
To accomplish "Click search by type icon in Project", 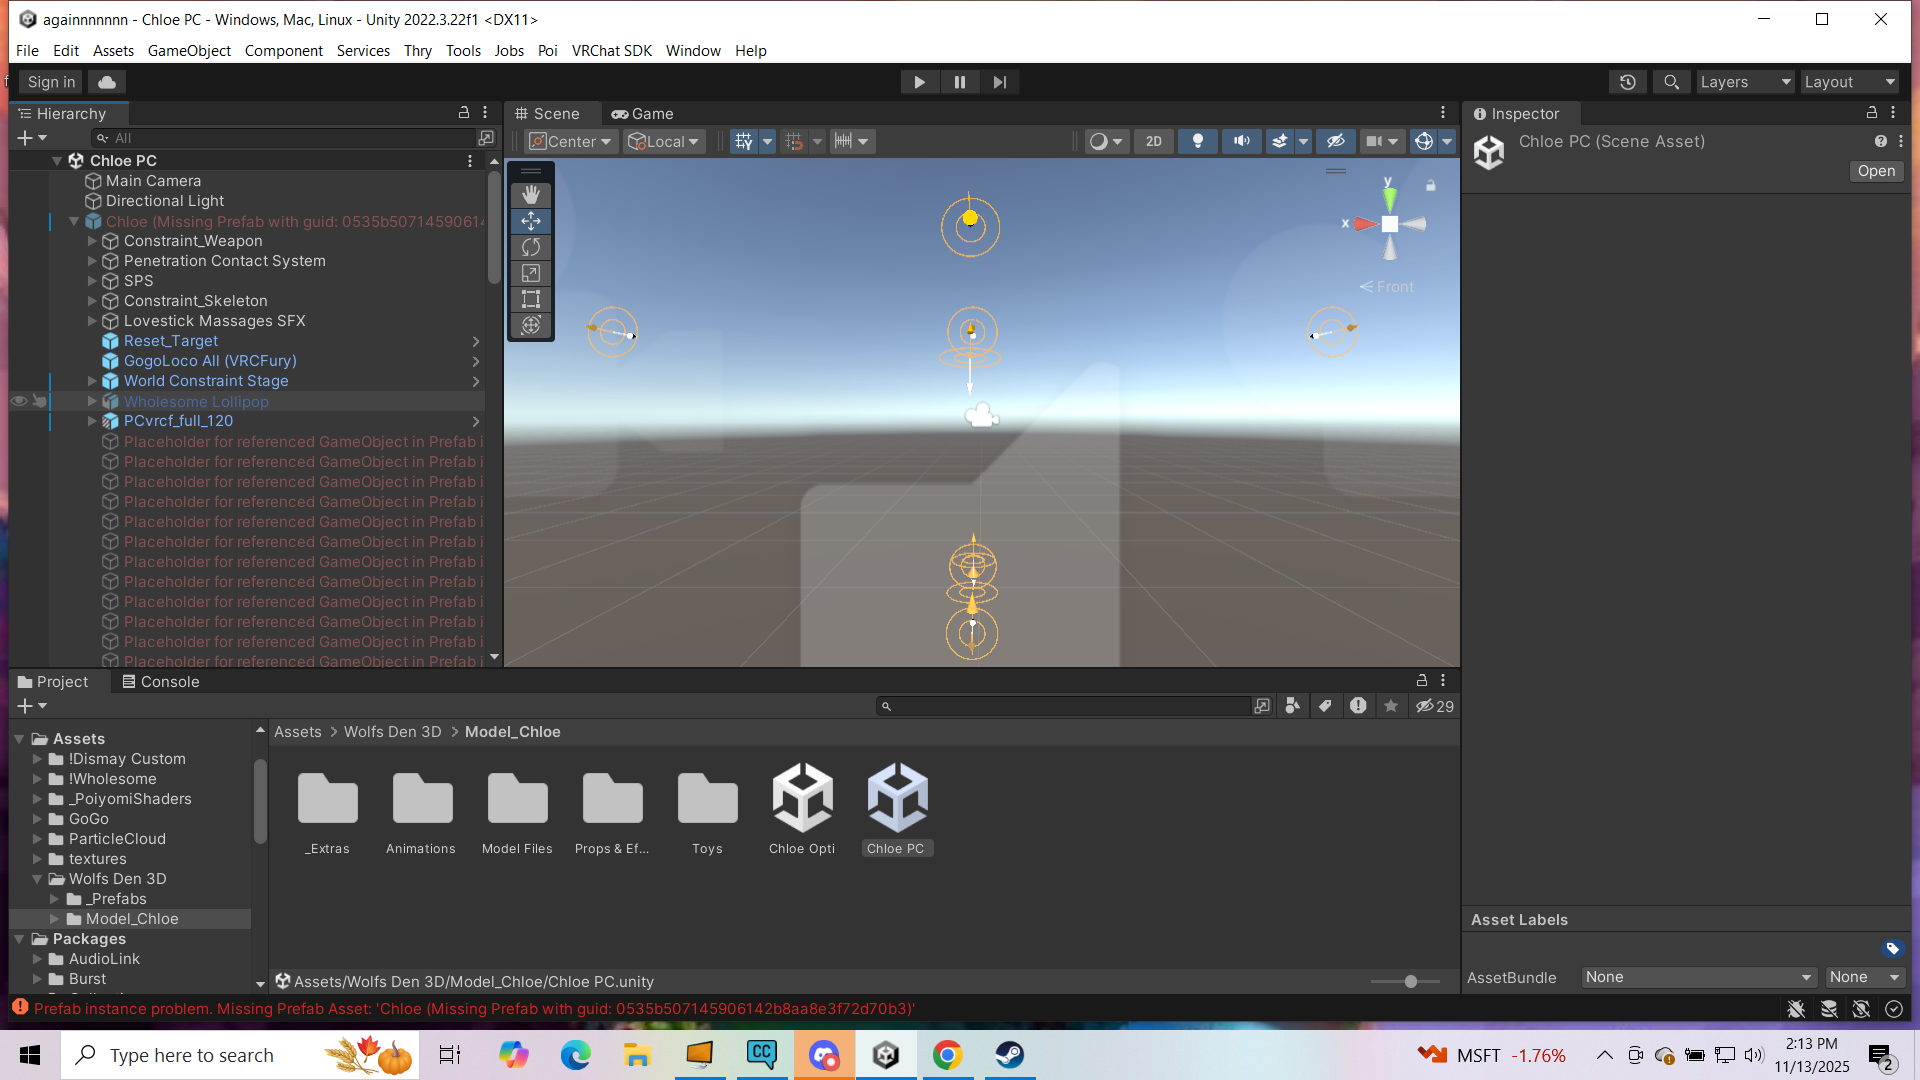I will pos(1293,706).
